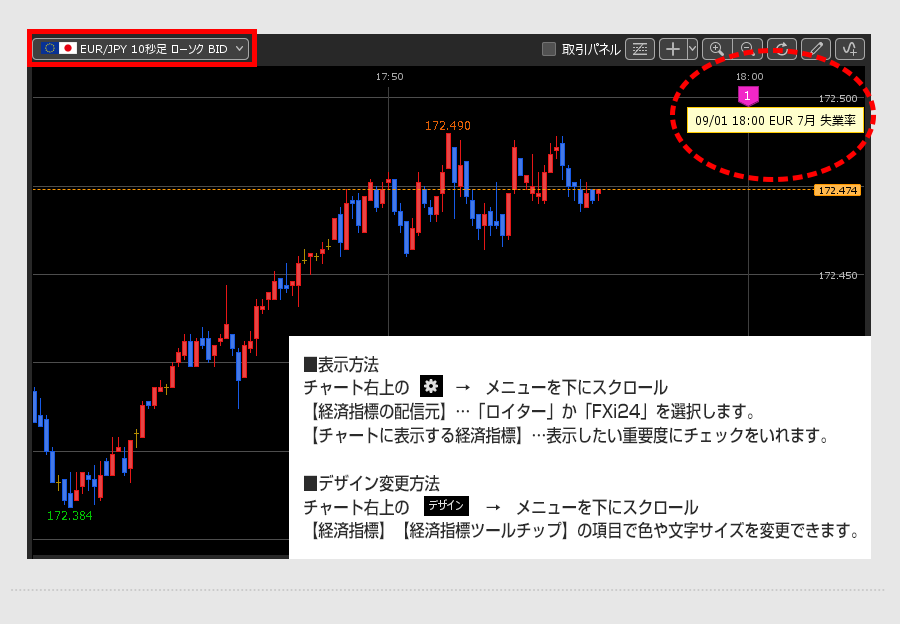Viewport: 900px width, 624px height.
Task: Zoom in with the magnifier plus icon
Action: [717, 49]
